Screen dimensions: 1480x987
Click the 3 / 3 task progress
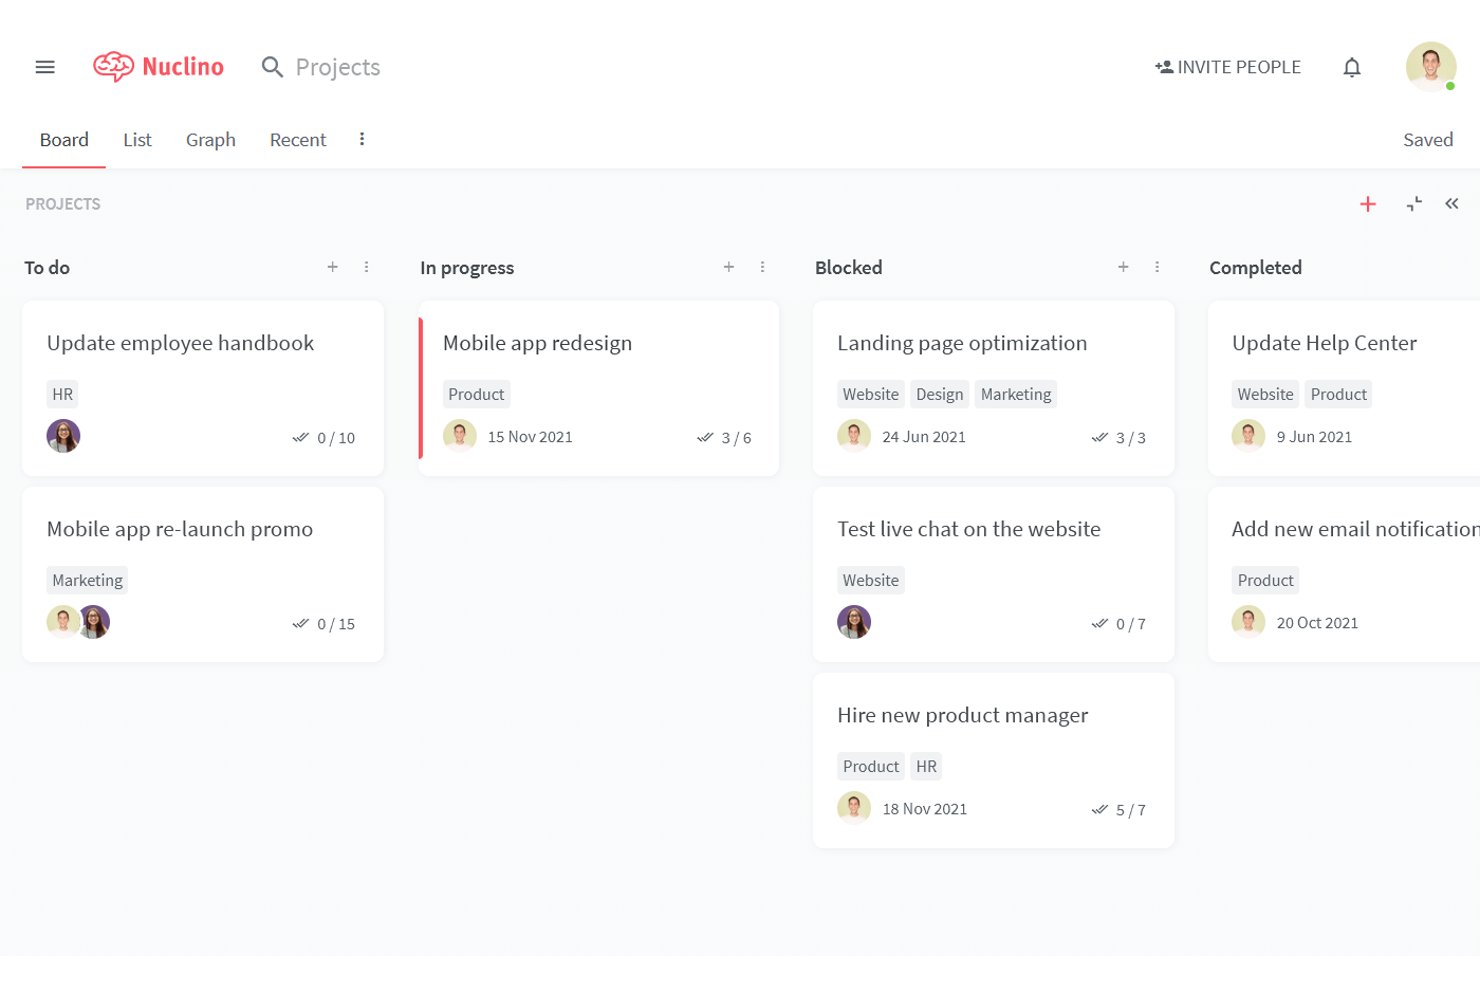pos(1119,438)
